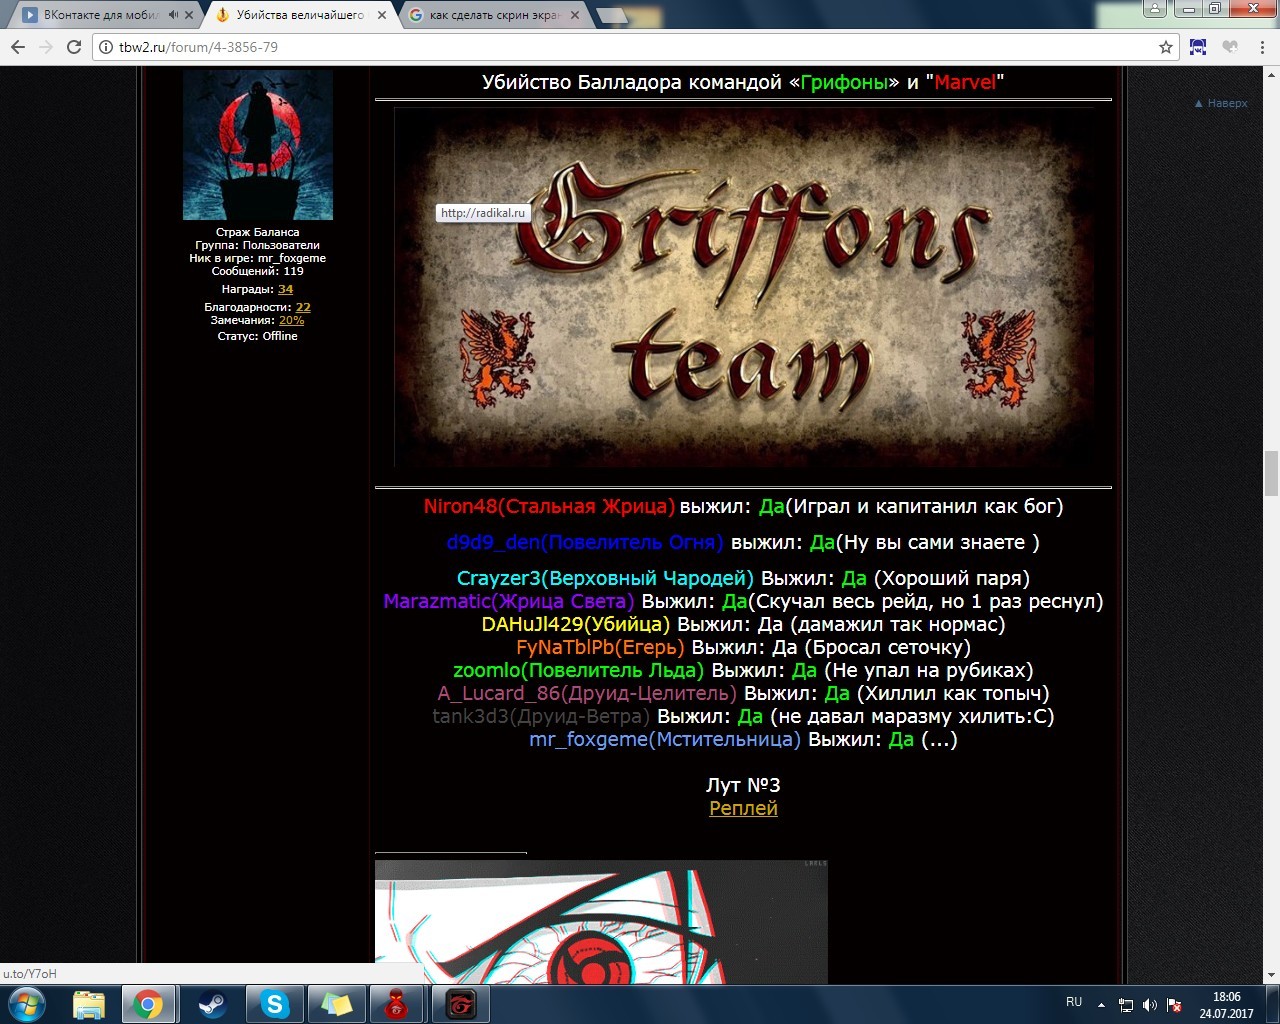Viewport: 1280px width, 1024px height.
Task: Open Chrome's three-dot menu
Action: click(x=1262, y=47)
